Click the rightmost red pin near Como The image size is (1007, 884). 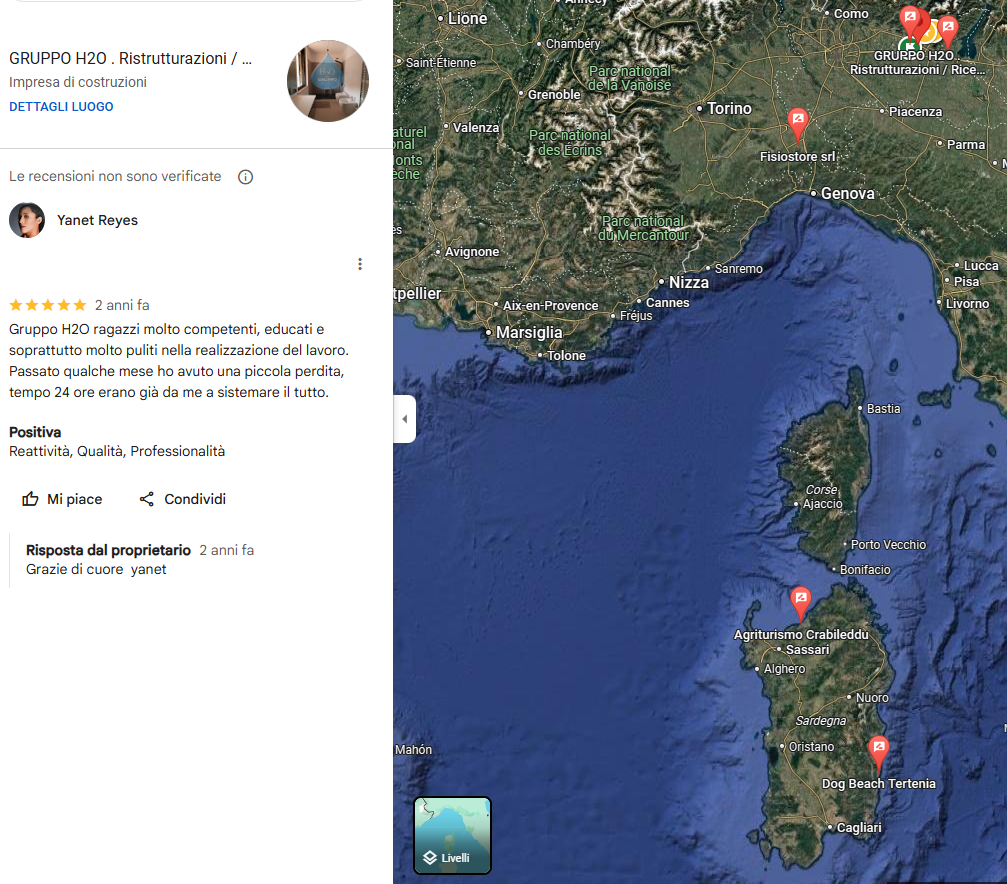point(947,32)
